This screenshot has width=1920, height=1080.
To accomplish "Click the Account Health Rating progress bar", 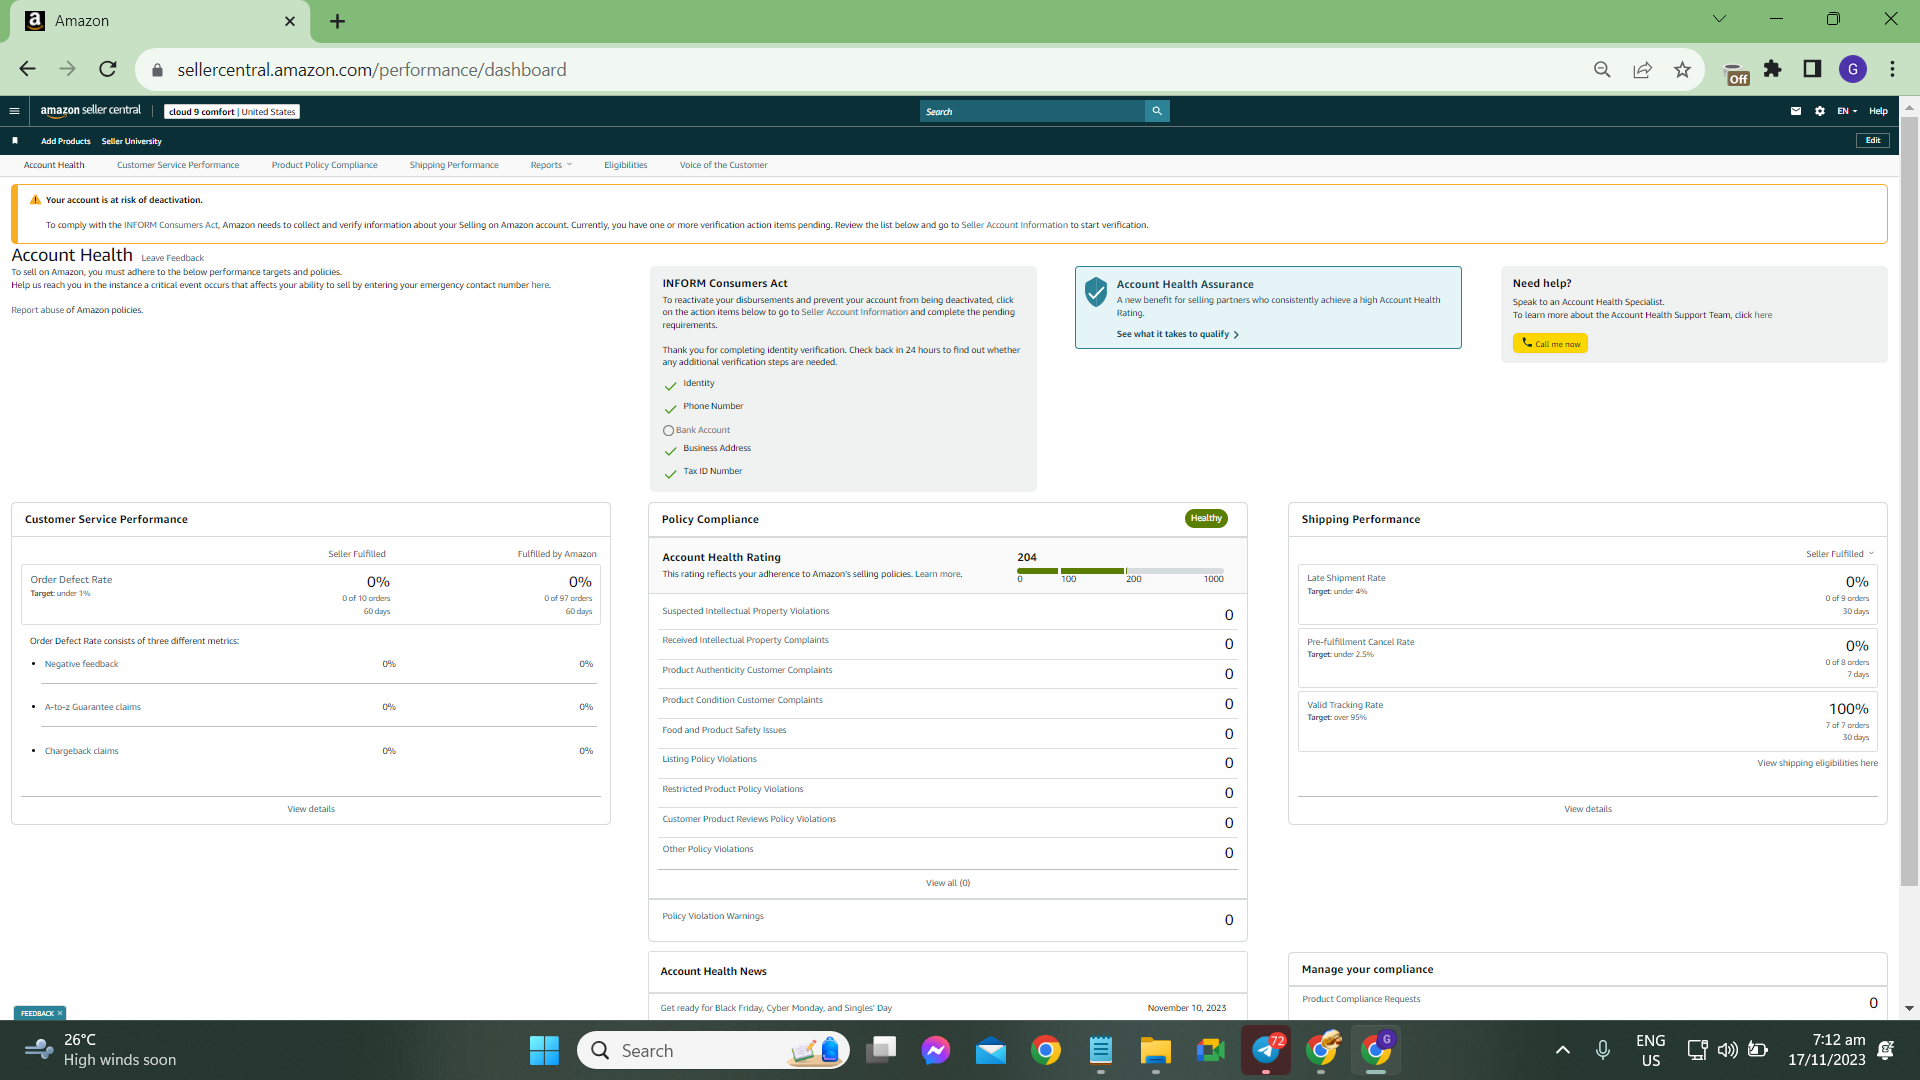I will 1120,571.
